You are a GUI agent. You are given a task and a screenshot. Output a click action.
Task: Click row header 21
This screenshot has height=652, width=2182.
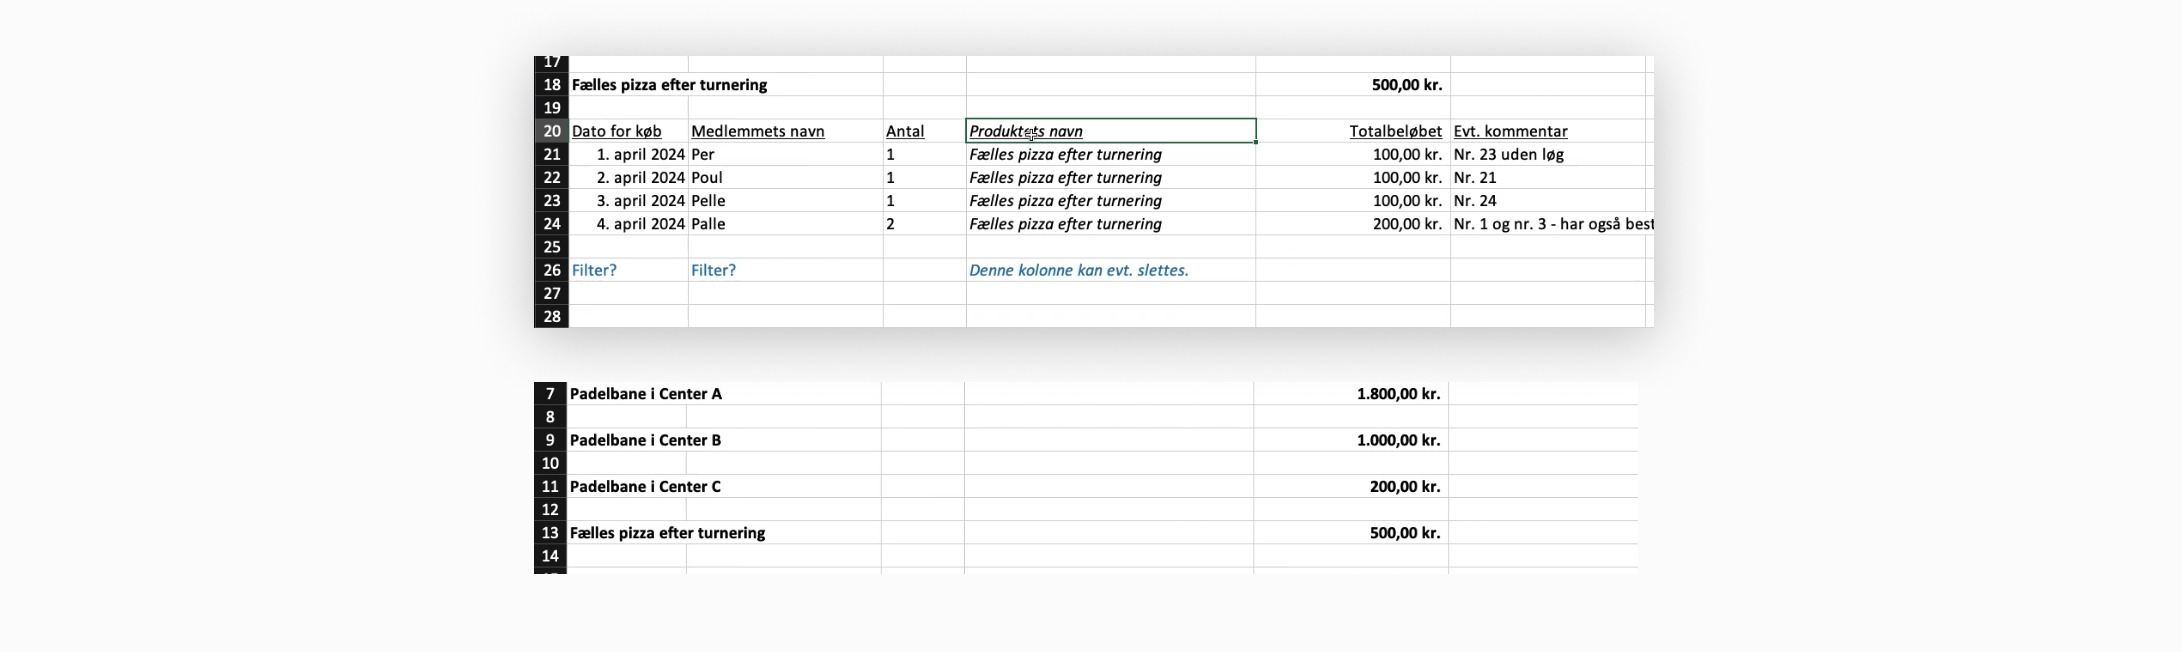coord(552,155)
